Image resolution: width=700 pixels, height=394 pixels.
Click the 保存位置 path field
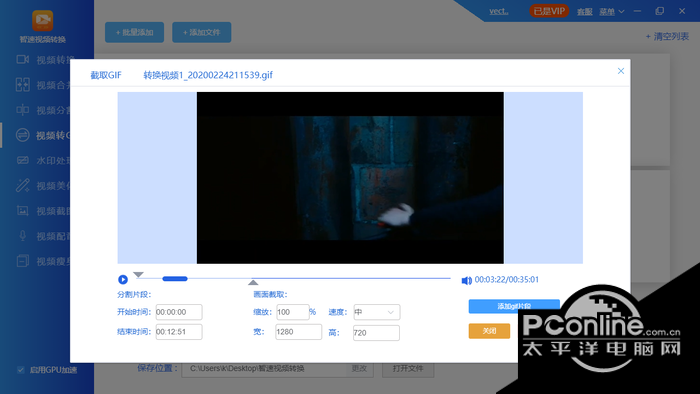pos(264,368)
